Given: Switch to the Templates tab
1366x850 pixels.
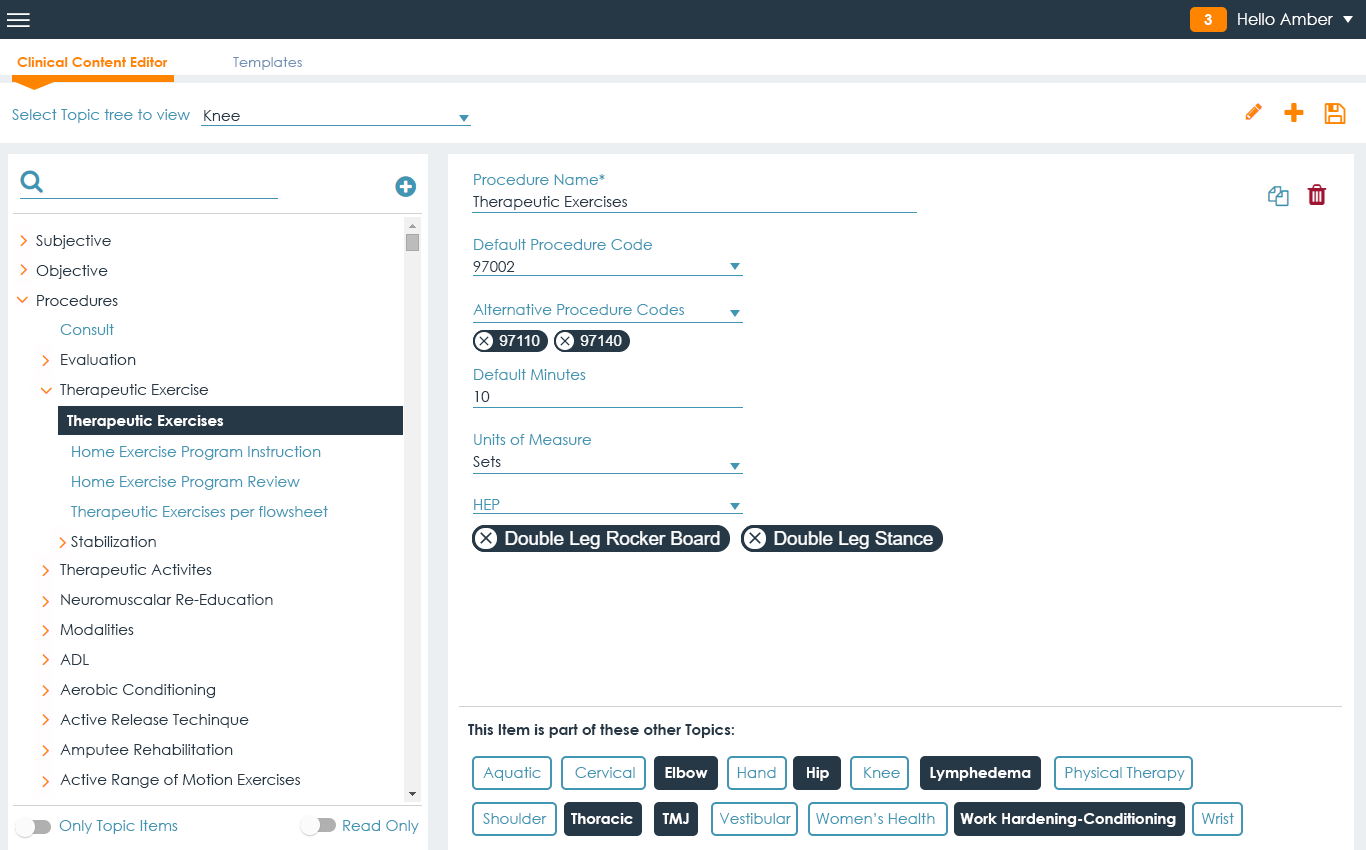Looking at the screenshot, I should 267,62.
